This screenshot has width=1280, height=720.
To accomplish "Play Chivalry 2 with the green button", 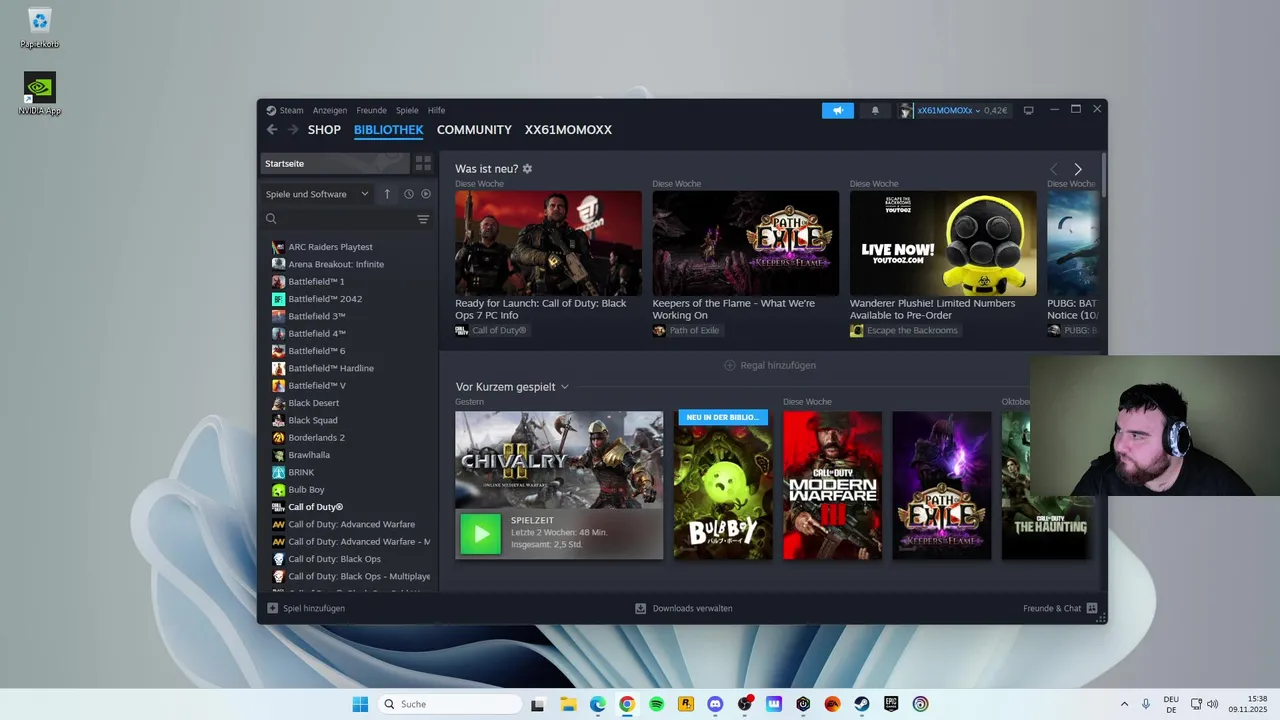I will [481, 534].
